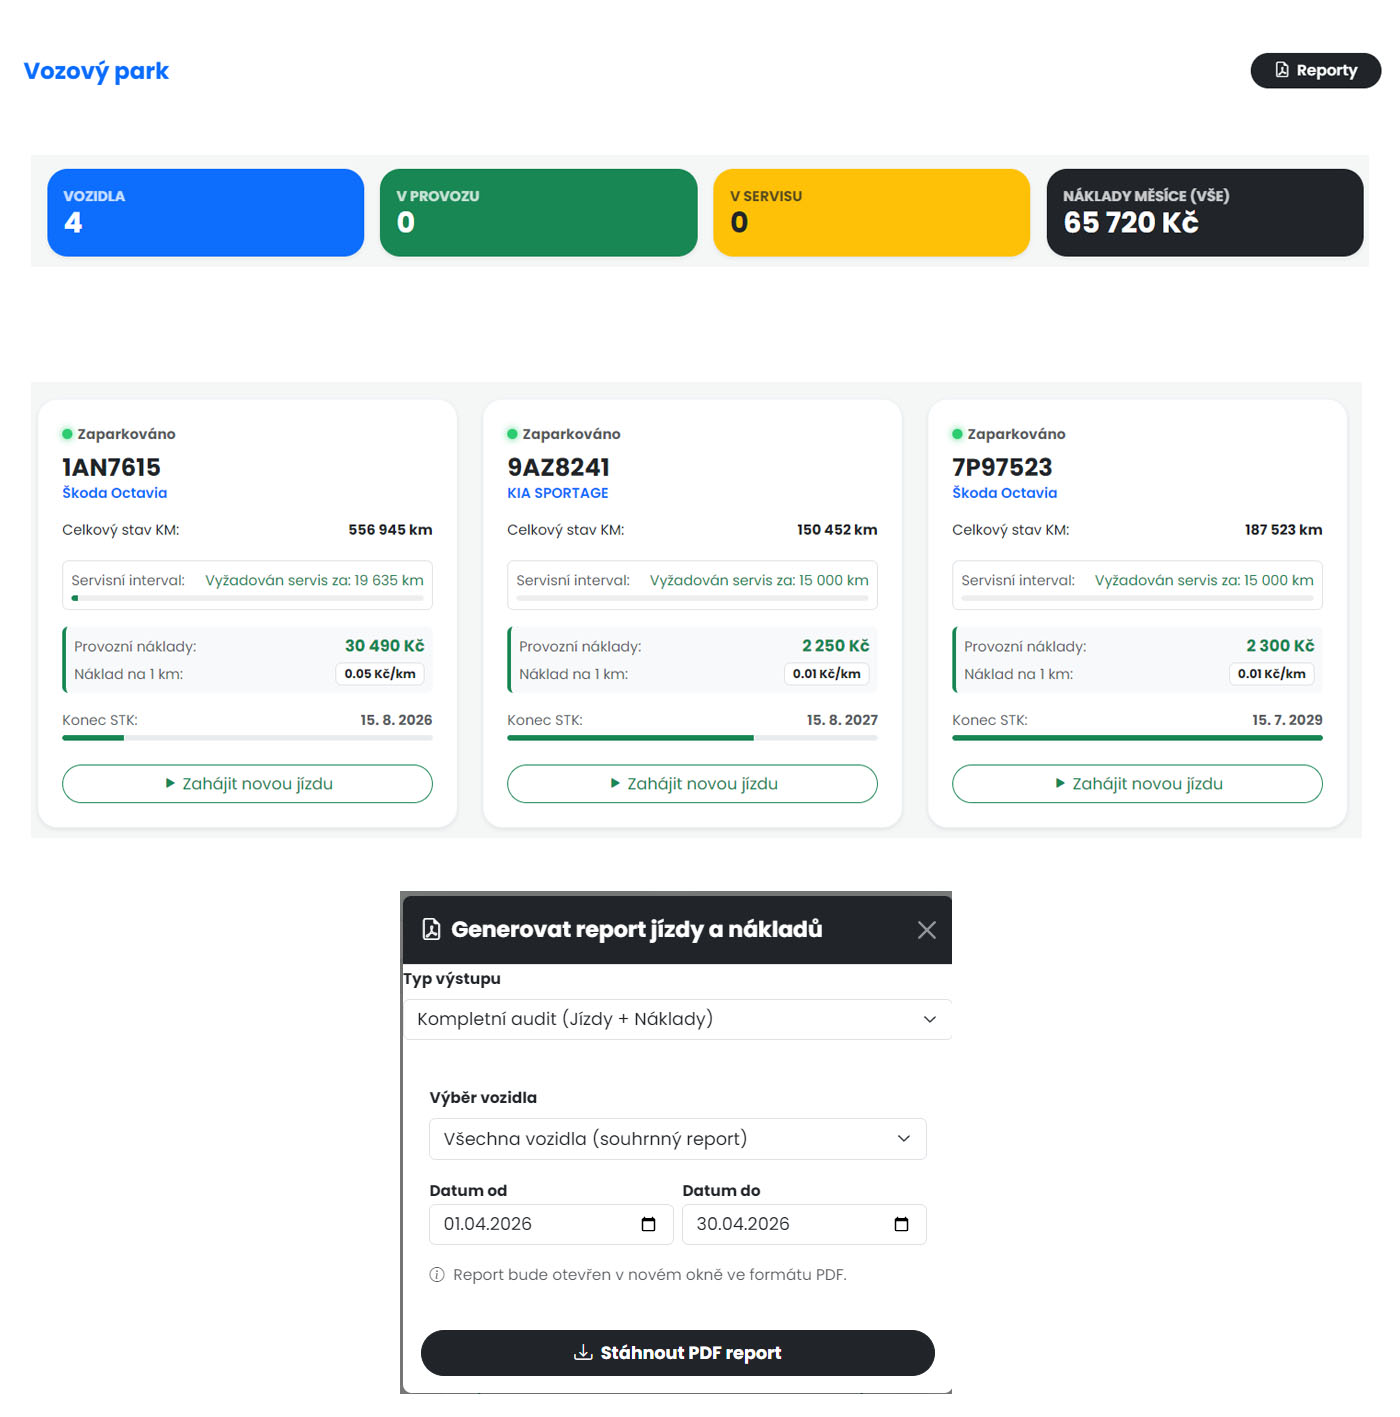Start new trip for KIA SPORTAGE 9AZ8241
Screen dimensions: 1400x1417
click(692, 784)
